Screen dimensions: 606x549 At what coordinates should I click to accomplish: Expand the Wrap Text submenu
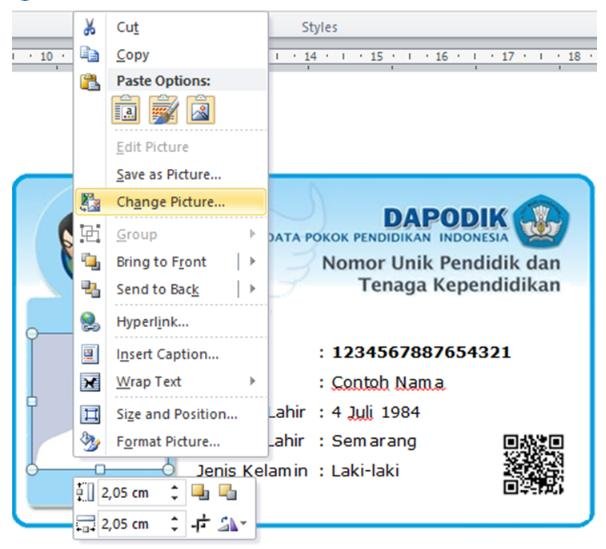click(x=252, y=381)
